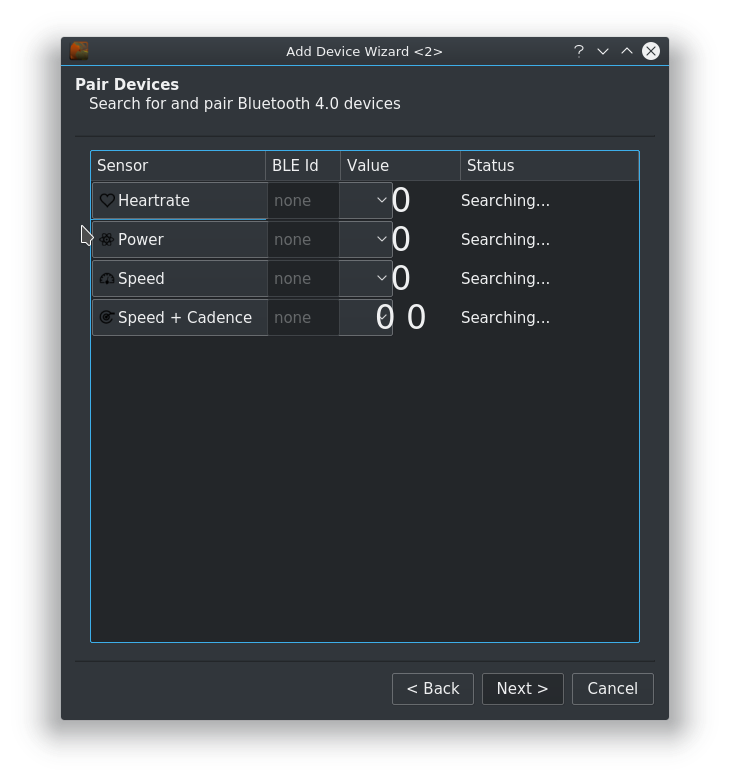Image resolution: width=730 pixels, height=781 pixels.
Task: Open the Heartrate sensor dropdown
Action: pos(382,200)
